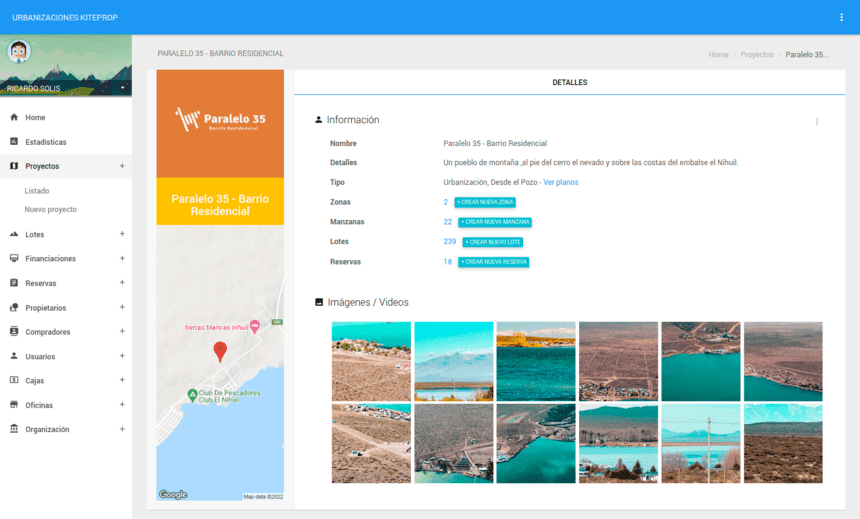Click the Crear Nueva Zona button
This screenshot has width=860, height=519.
(485, 202)
